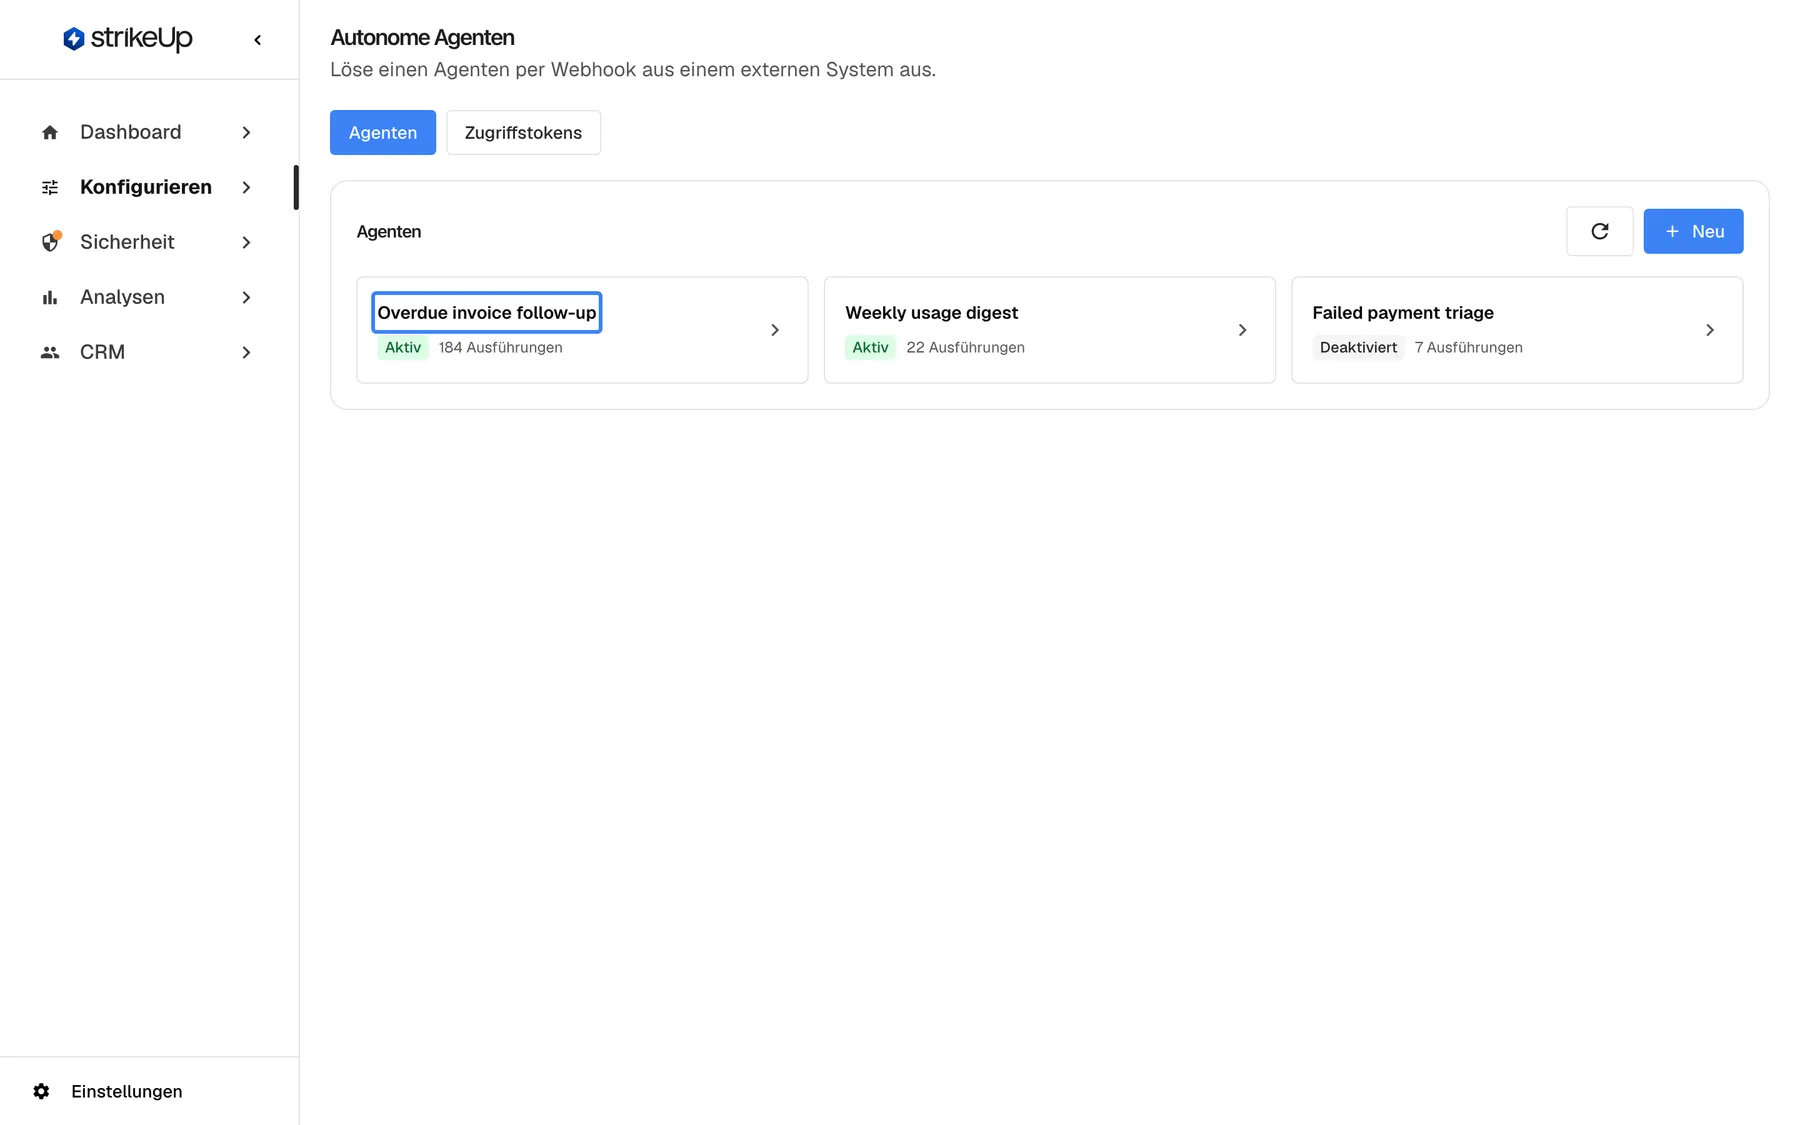1800x1125 pixels.
Task: Click the Analysen bar chart icon
Action: pos(50,297)
